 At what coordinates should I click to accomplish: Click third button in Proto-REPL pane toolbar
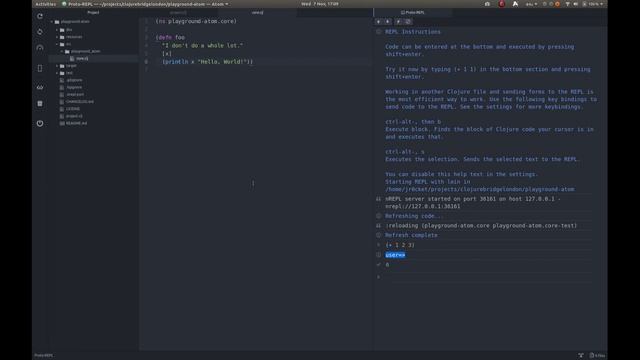[398, 22]
